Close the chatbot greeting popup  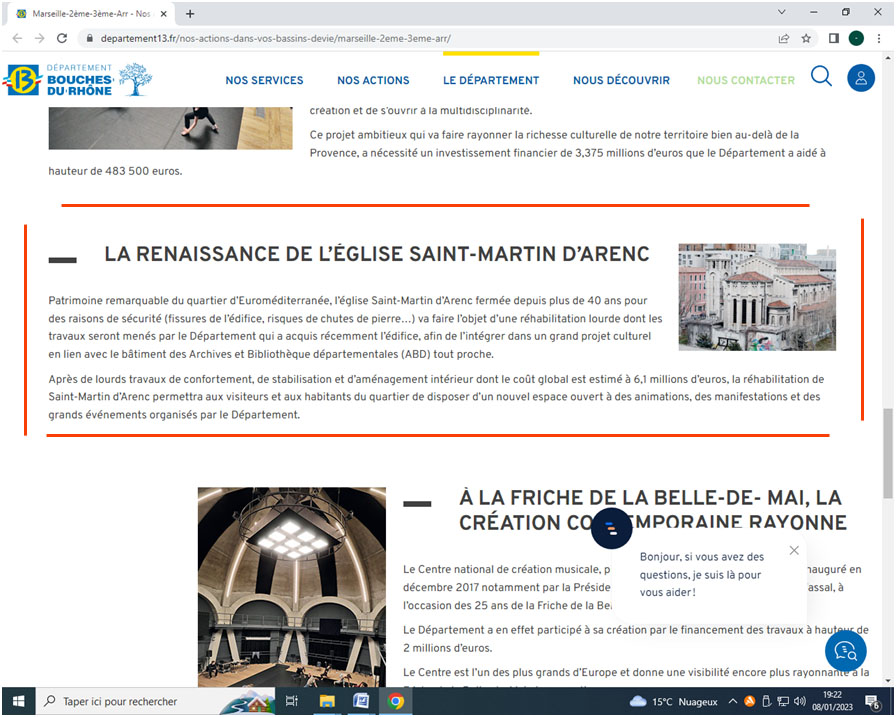[794, 550]
